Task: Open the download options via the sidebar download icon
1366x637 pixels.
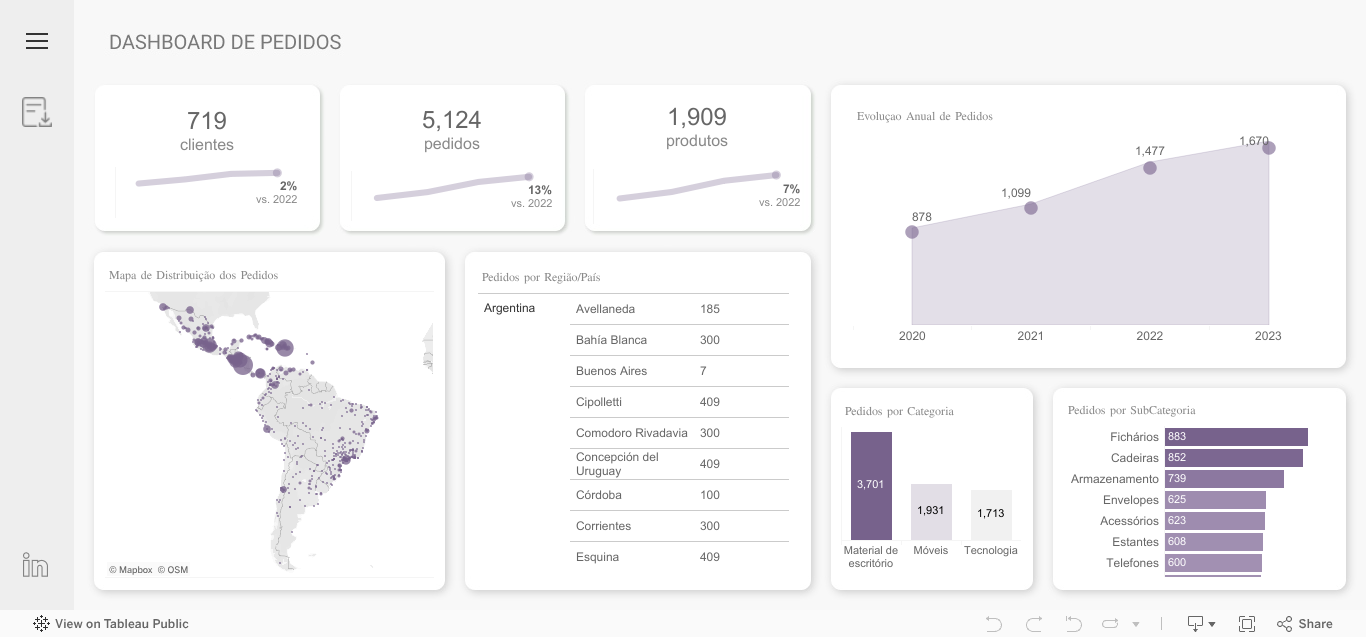Action: 36,112
